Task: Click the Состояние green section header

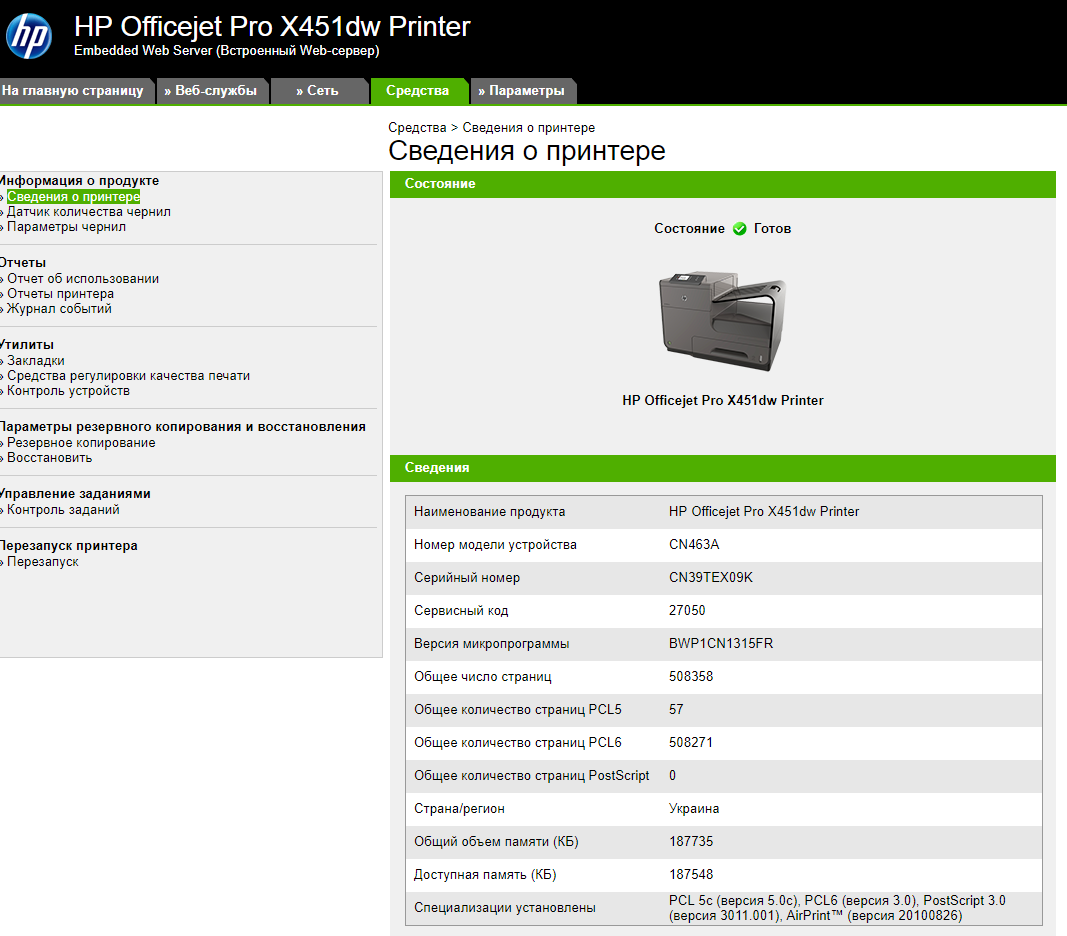Action: 723,184
